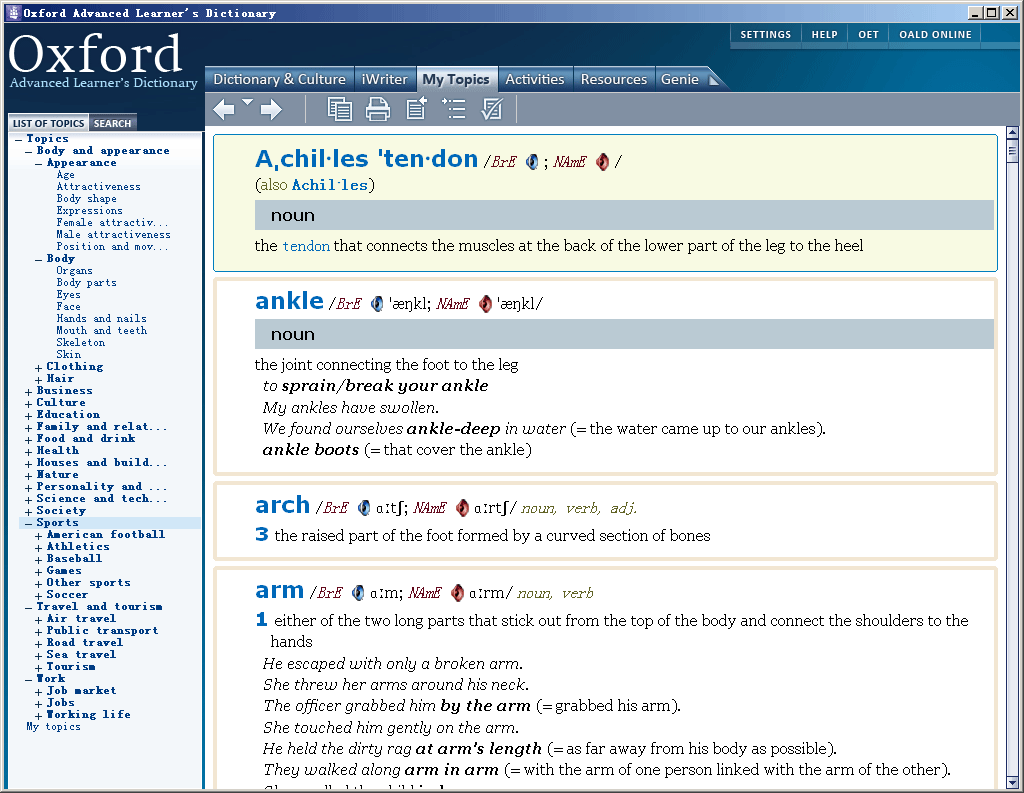Click the vertical scrollbar down arrow
Image resolution: width=1024 pixels, height=793 pixels.
[1012, 782]
